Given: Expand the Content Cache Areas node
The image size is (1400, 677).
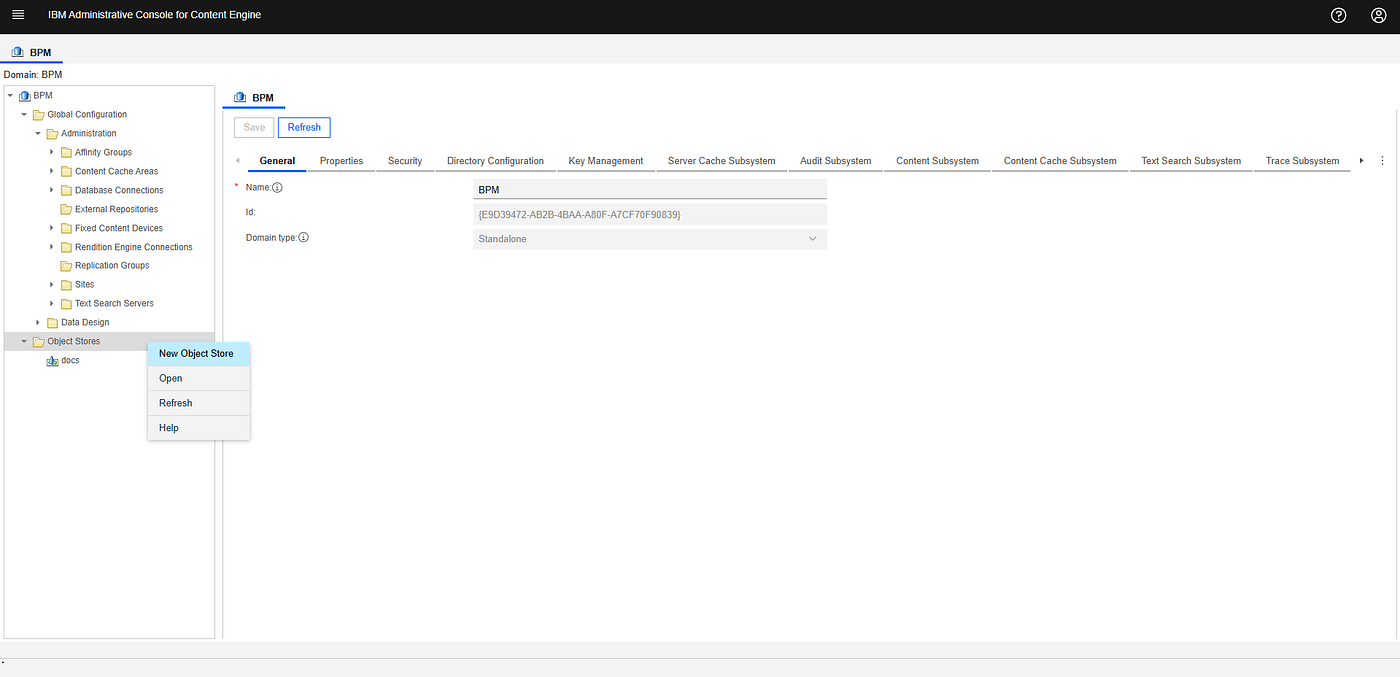Looking at the screenshot, I should pos(52,172).
